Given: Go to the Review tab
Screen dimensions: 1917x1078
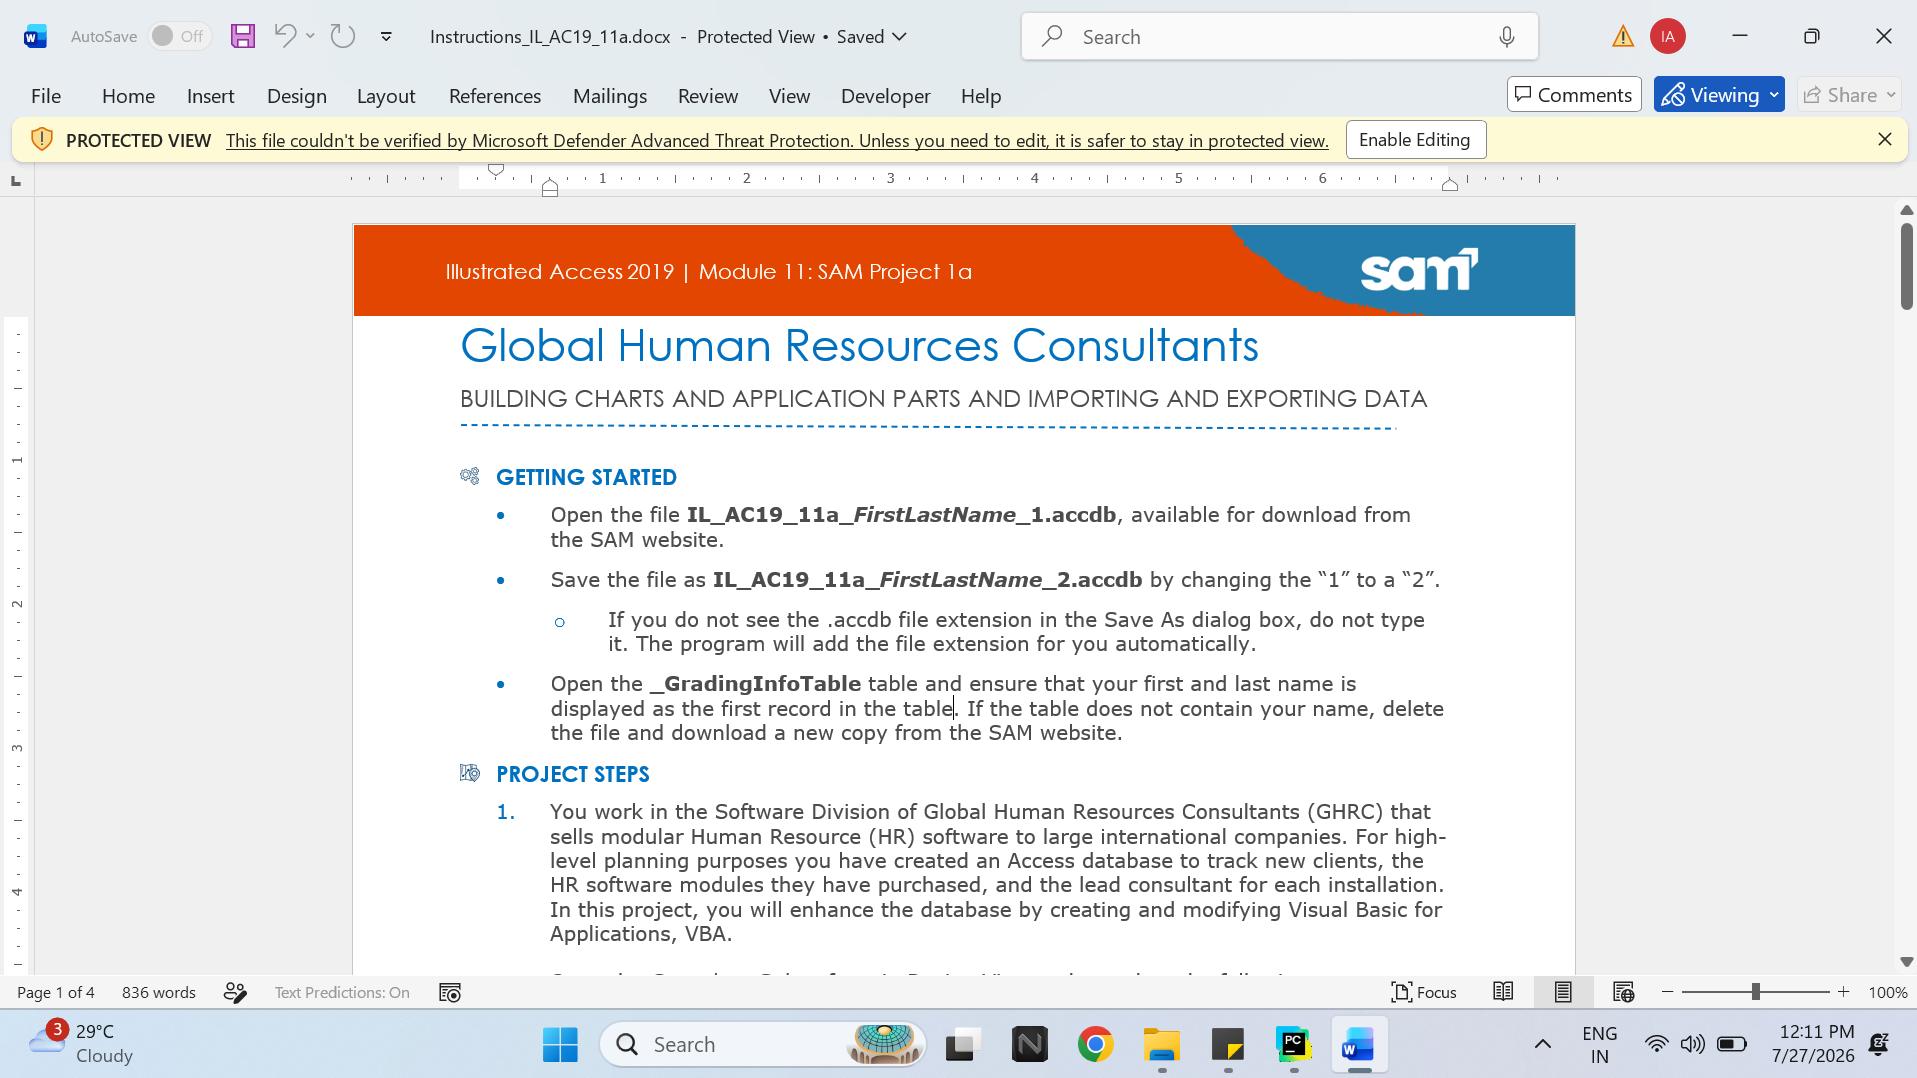Looking at the screenshot, I should pos(708,96).
